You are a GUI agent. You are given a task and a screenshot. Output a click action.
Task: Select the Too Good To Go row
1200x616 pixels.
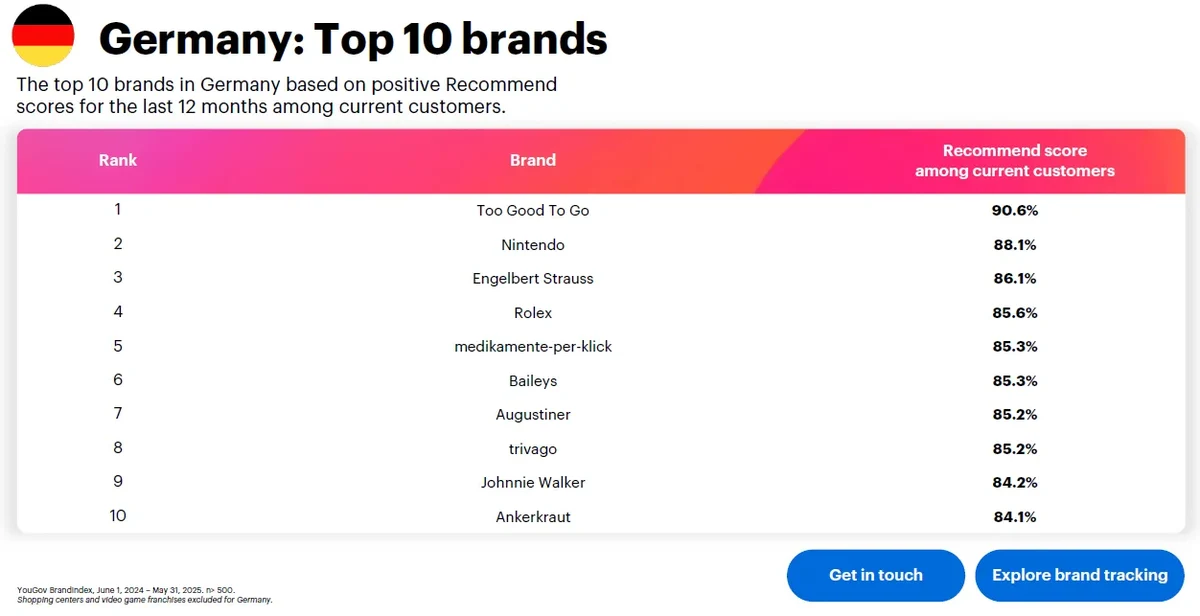600,211
